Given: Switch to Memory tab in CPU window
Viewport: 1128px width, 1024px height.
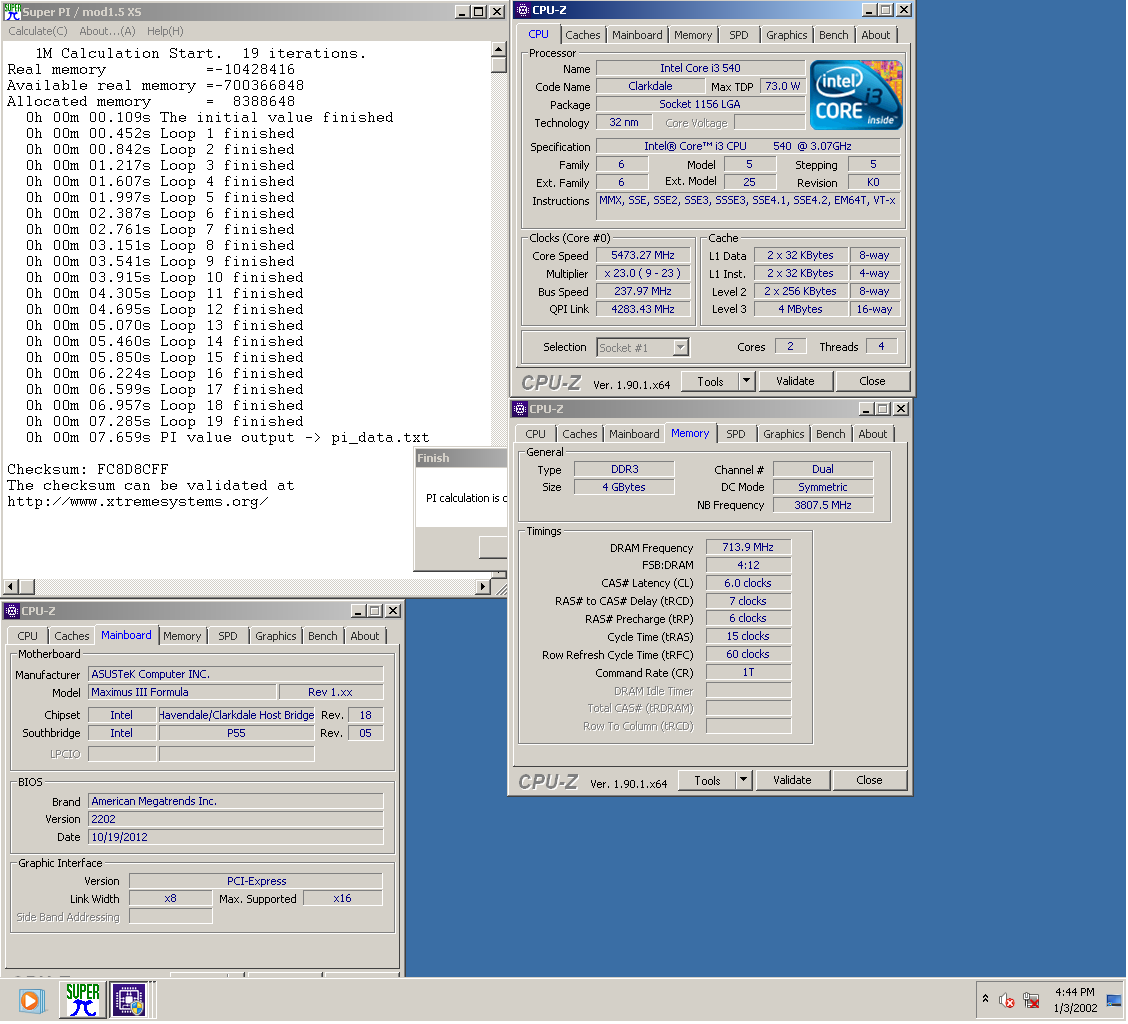Looking at the screenshot, I should (x=693, y=35).
